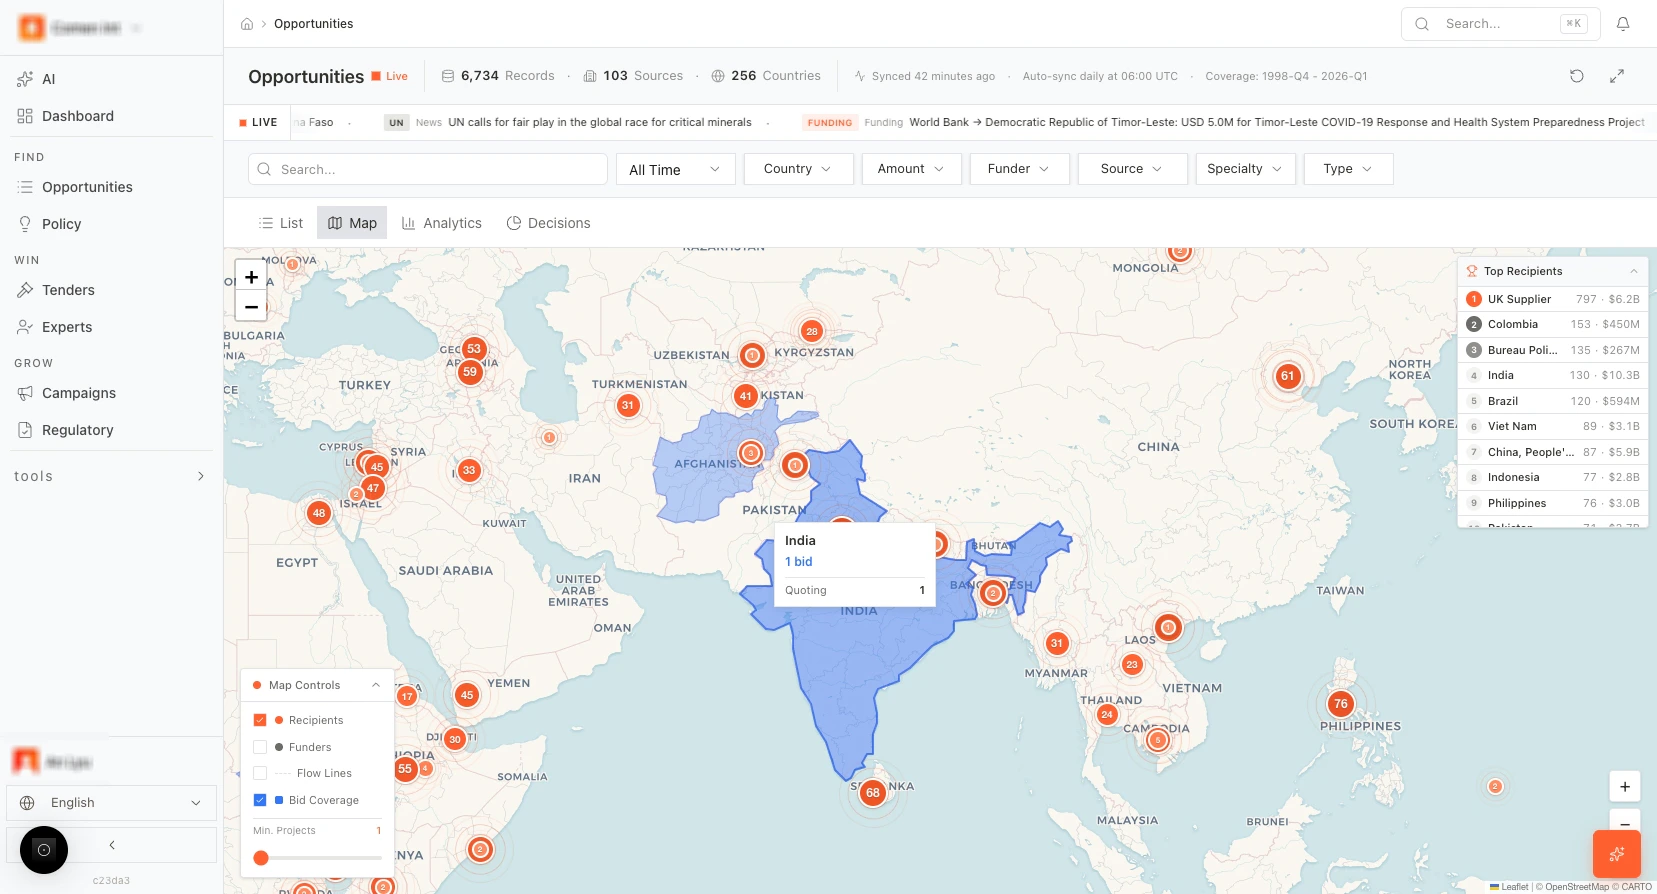Click the cluster marker numbered 33 near Iran

tap(469, 470)
